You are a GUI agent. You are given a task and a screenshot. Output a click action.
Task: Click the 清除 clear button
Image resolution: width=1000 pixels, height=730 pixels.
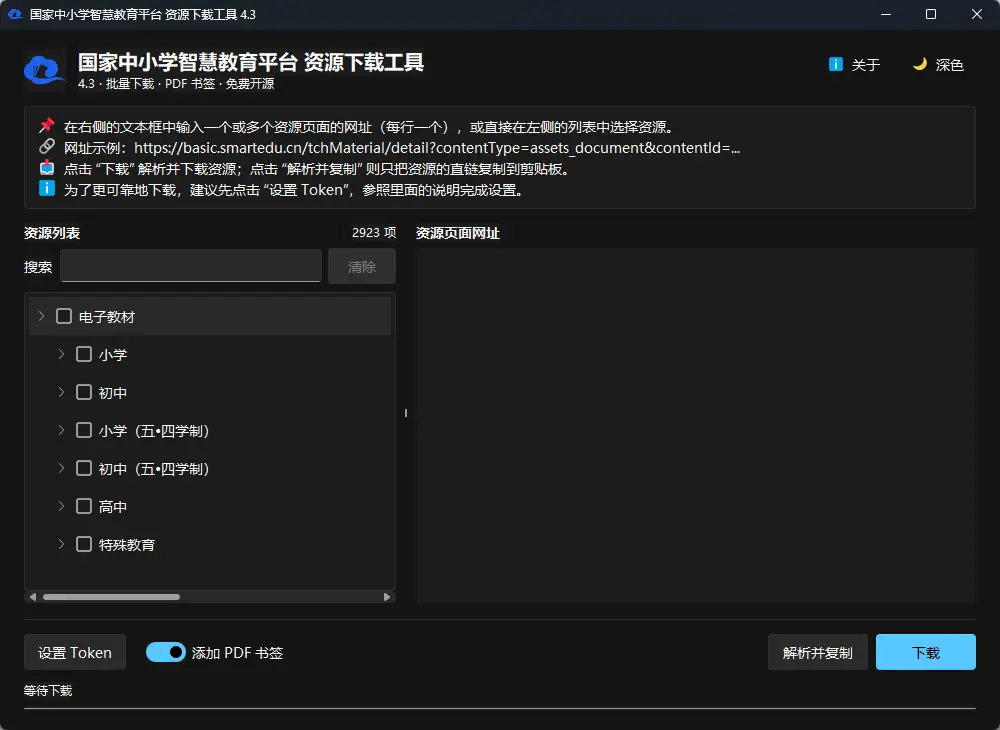coord(362,266)
